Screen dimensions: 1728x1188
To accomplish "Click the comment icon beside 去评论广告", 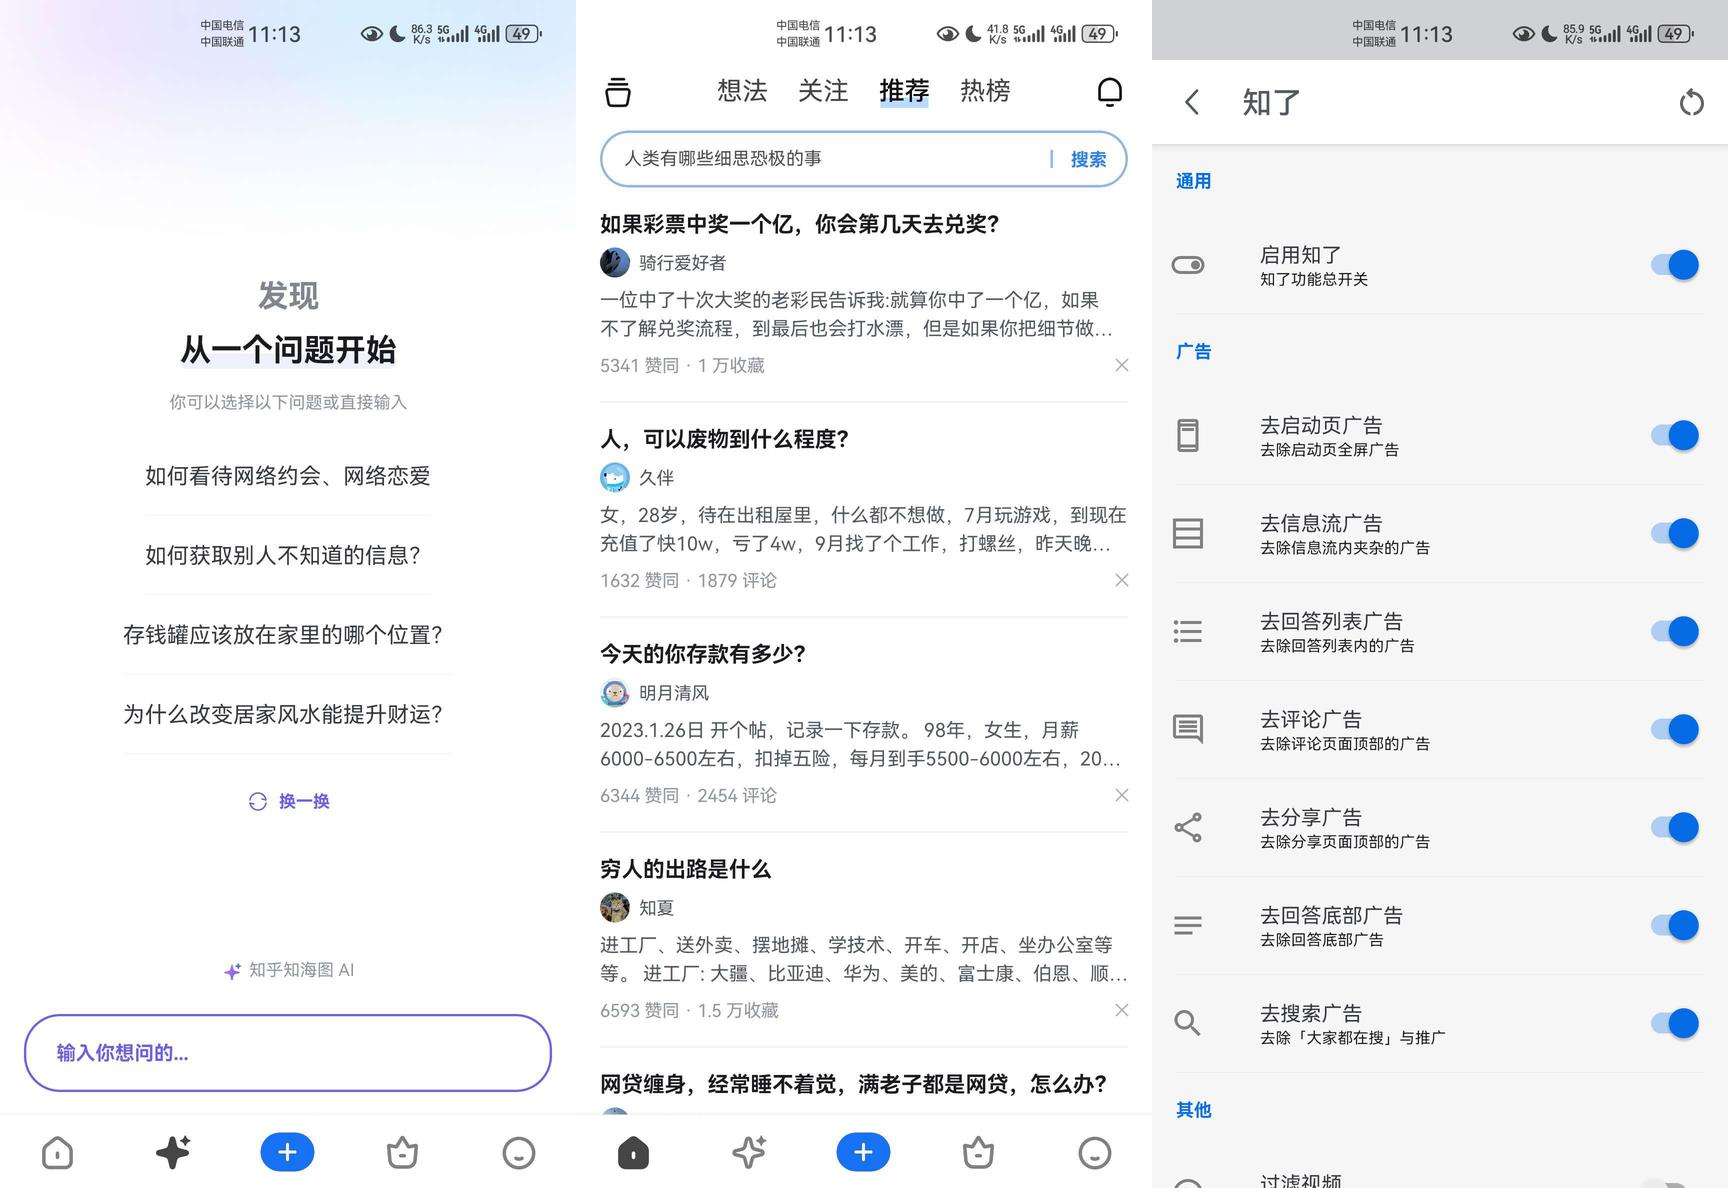I will 1188,729.
